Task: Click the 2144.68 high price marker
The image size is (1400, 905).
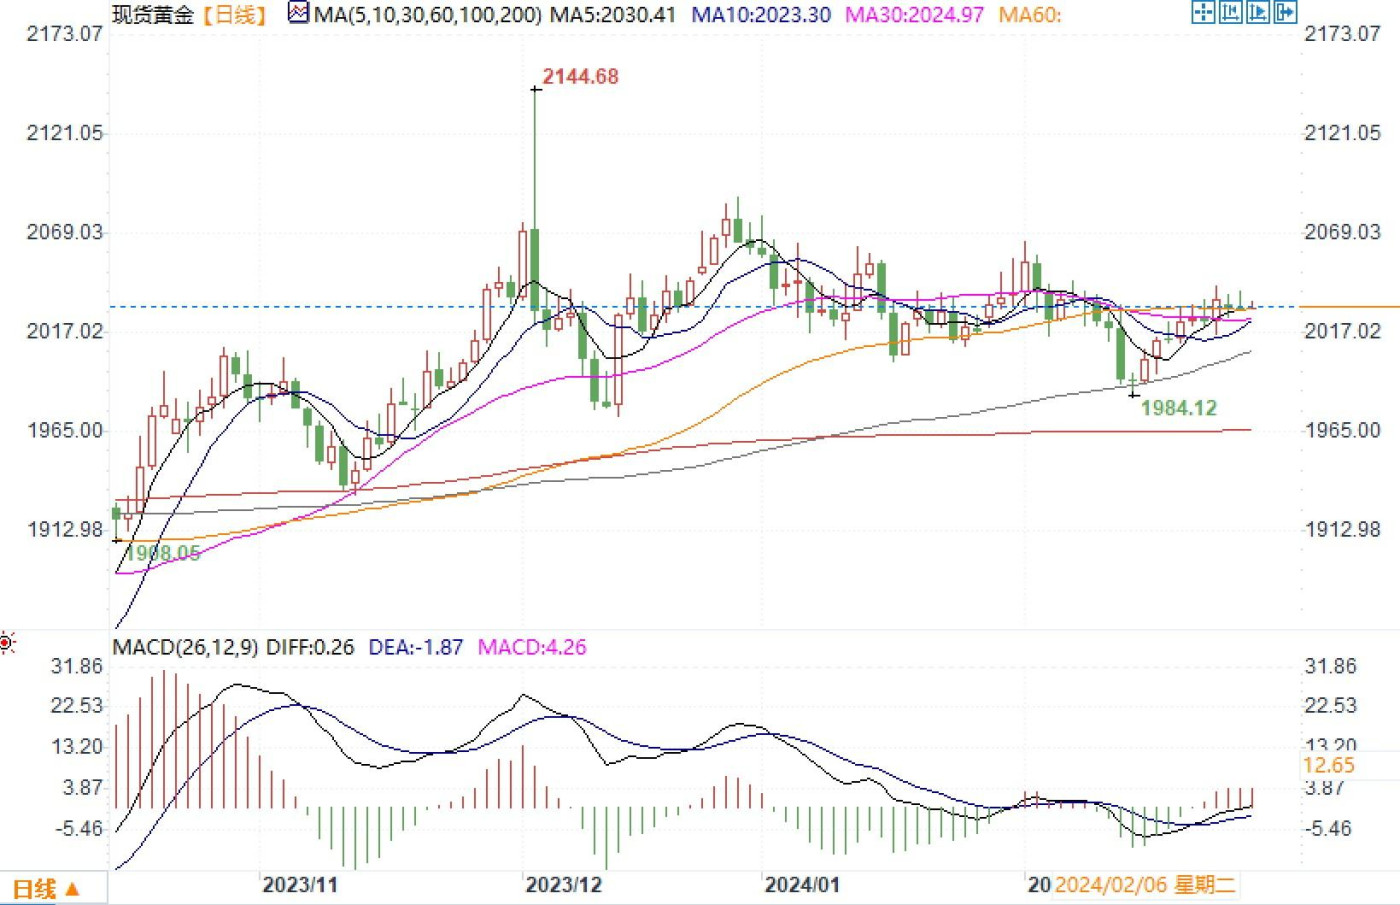Action: [580, 77]
